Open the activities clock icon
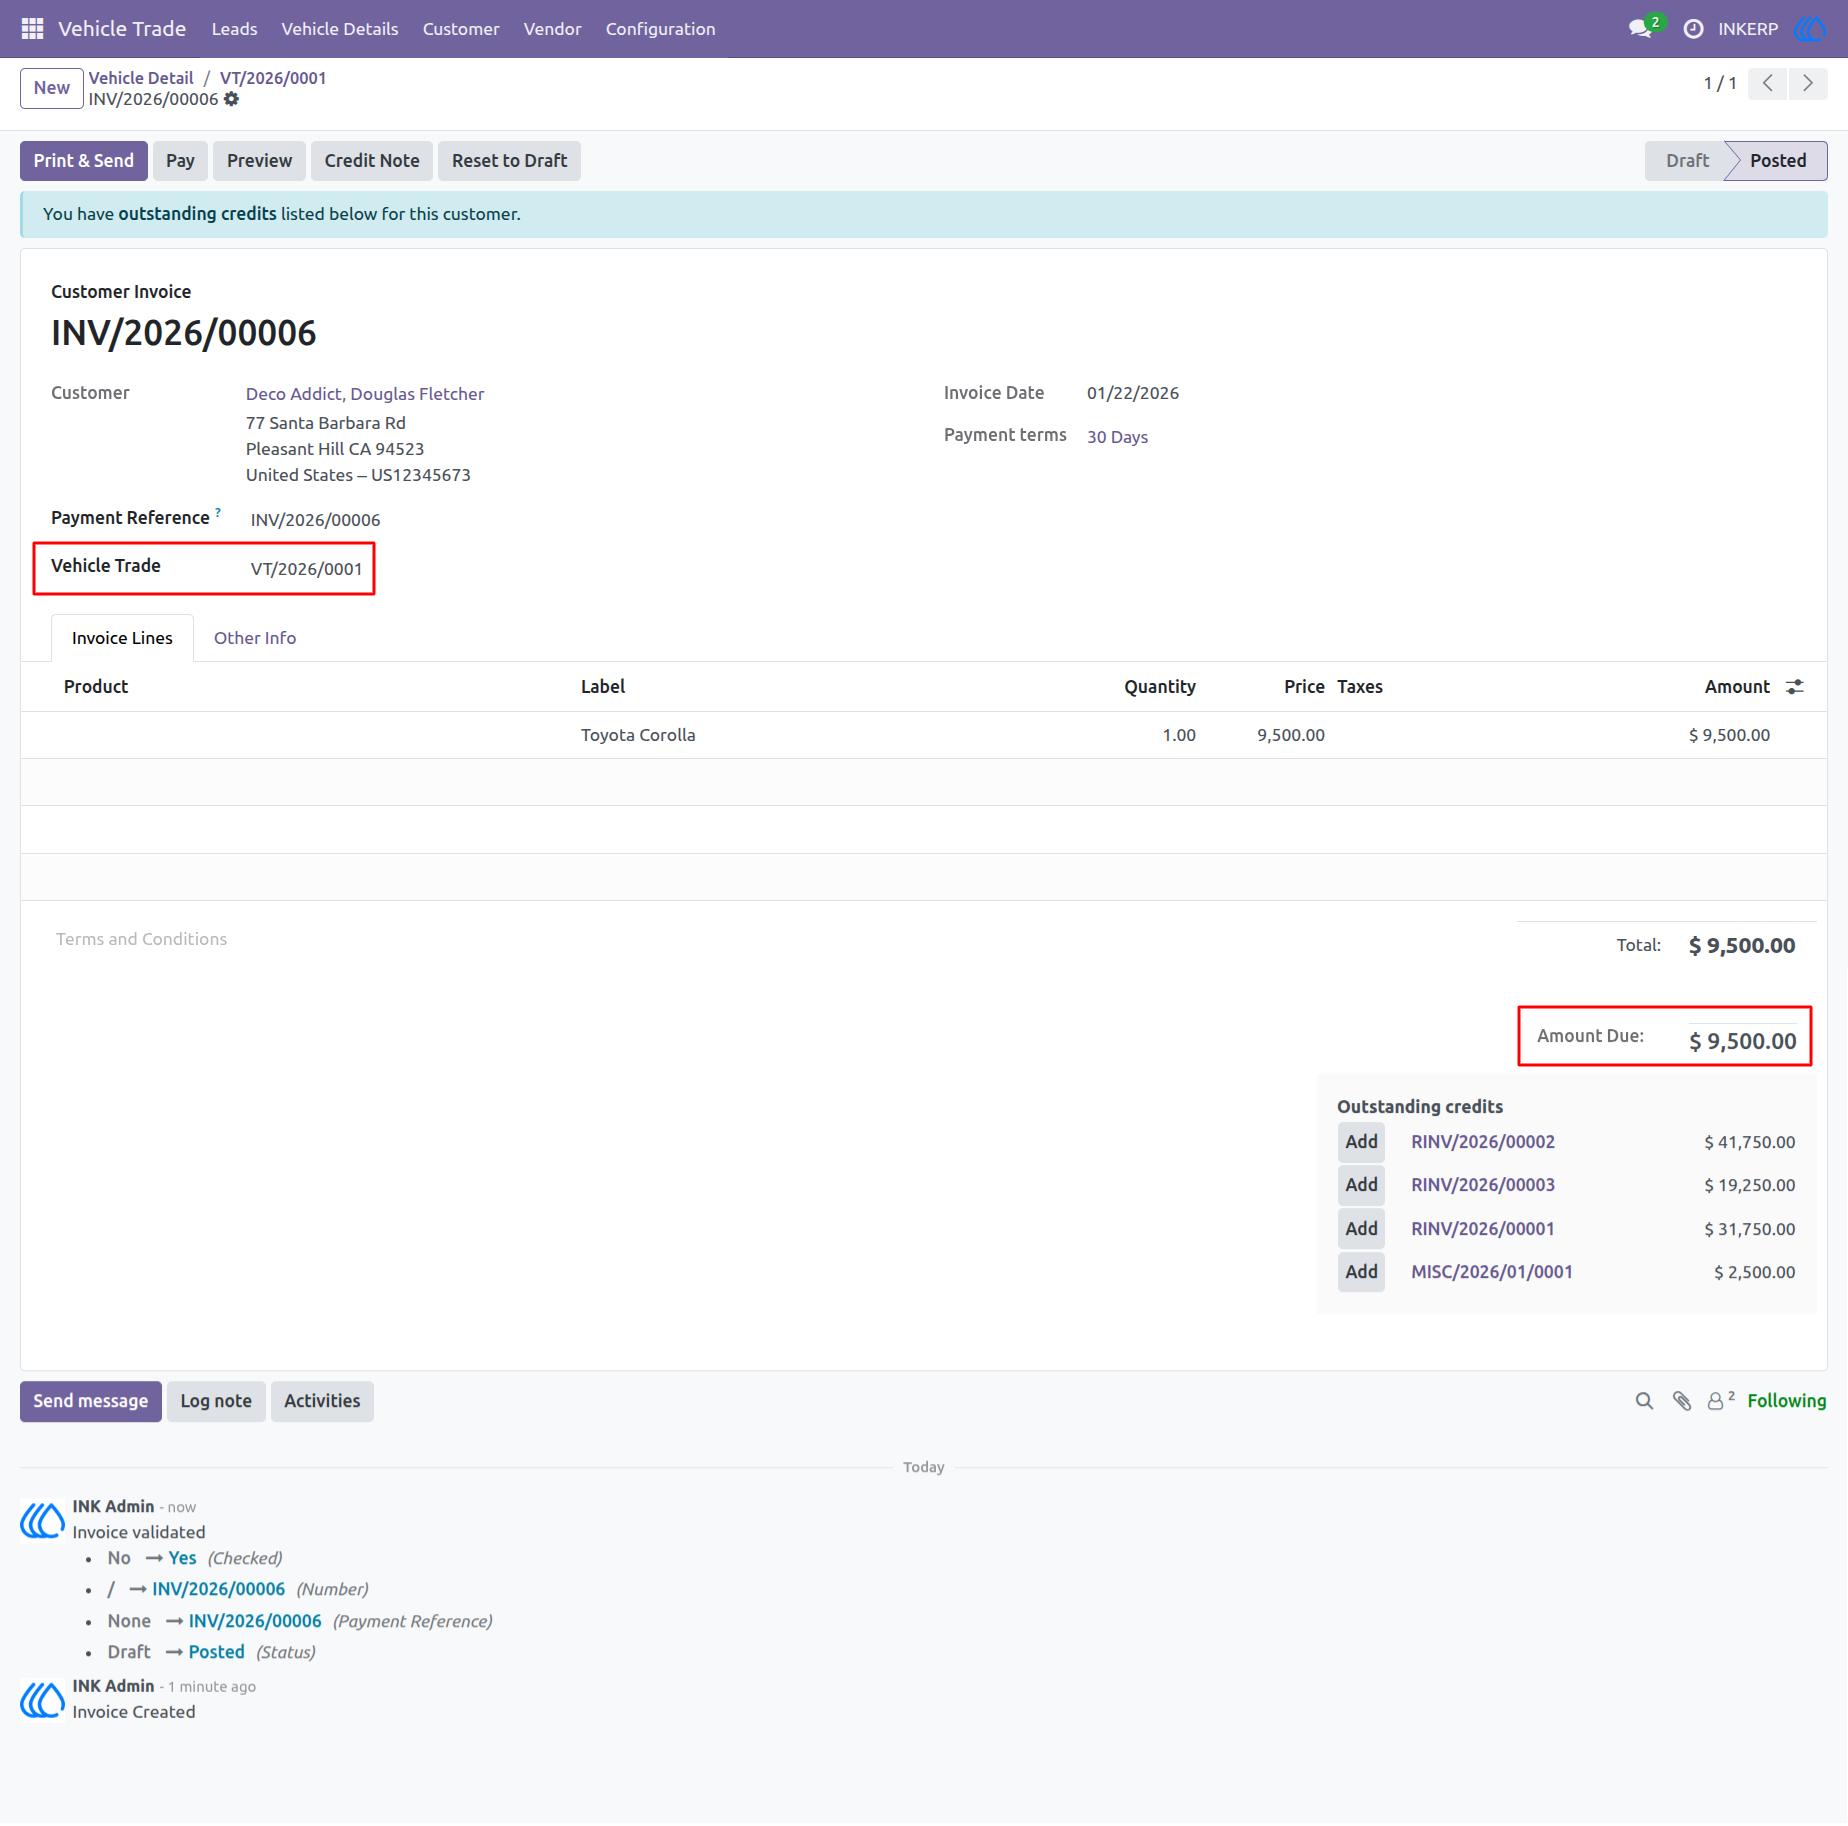The height and width of the screenshot is (1826, 1848). coord(1693,29)
